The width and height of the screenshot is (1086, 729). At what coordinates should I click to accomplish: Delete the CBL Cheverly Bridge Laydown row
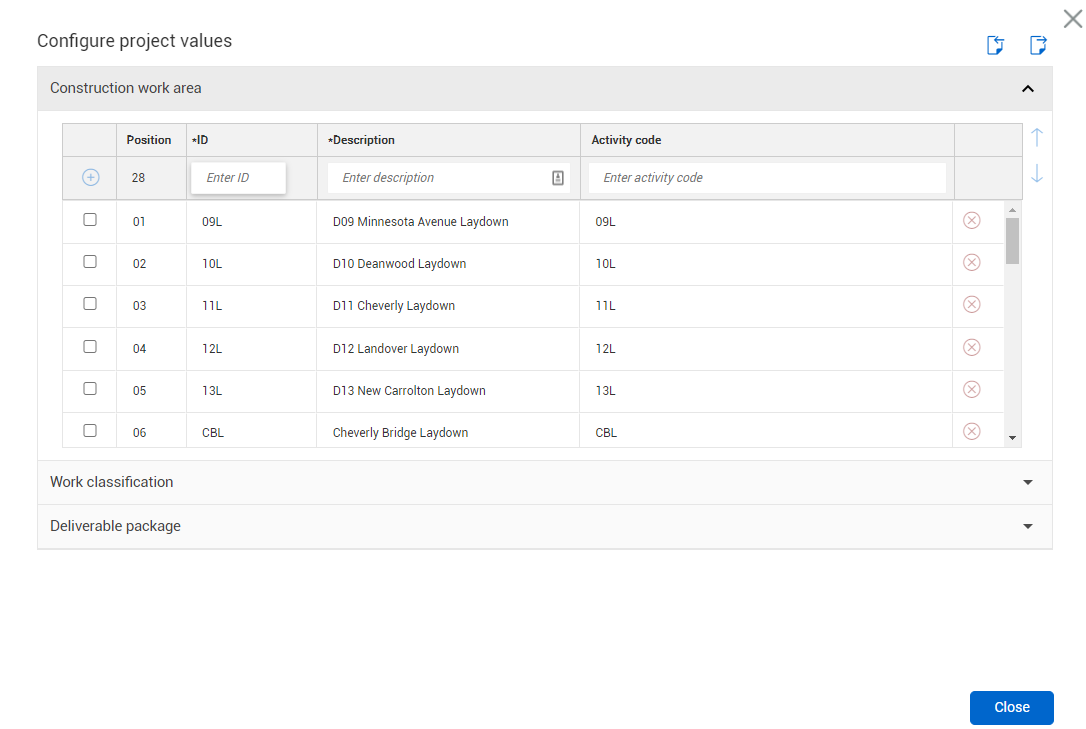tap(972, 431)
